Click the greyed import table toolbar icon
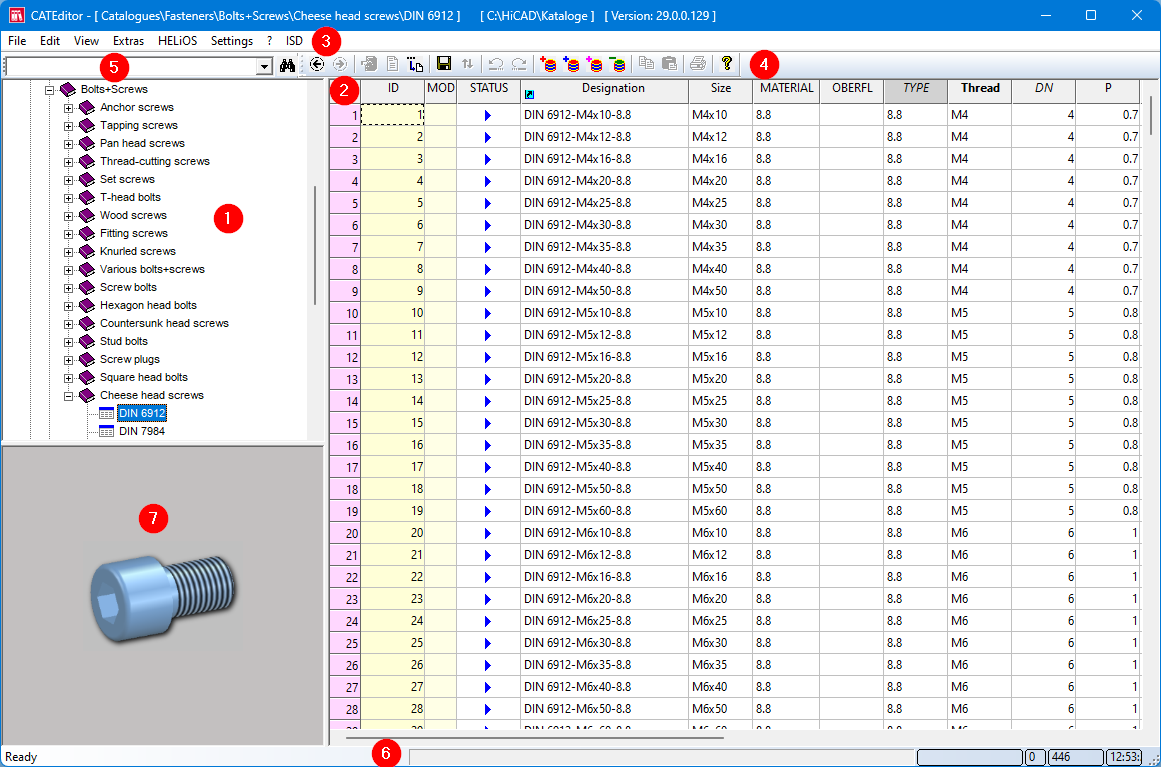Image resolution: width=1161 pixels, height=767 pixels. pyautogui.click(x=369, y=64)
